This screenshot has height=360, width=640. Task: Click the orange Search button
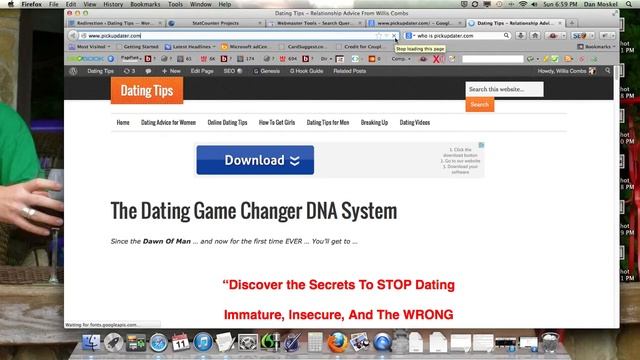coord(480,104)
